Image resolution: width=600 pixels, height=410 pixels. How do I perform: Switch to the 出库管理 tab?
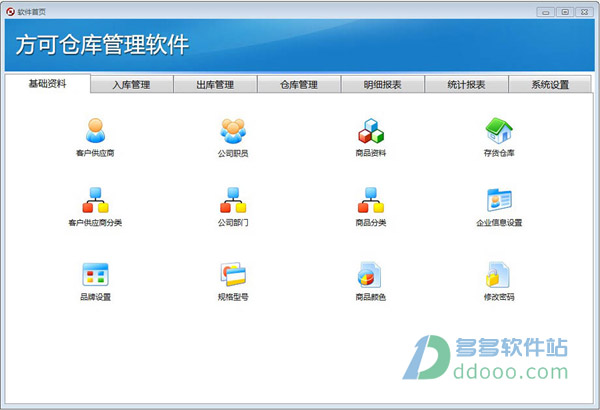215,85
